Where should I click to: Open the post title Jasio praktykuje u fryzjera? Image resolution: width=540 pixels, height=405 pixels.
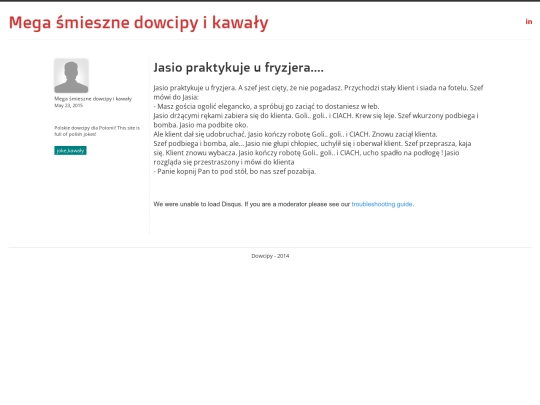click(239, 68)
